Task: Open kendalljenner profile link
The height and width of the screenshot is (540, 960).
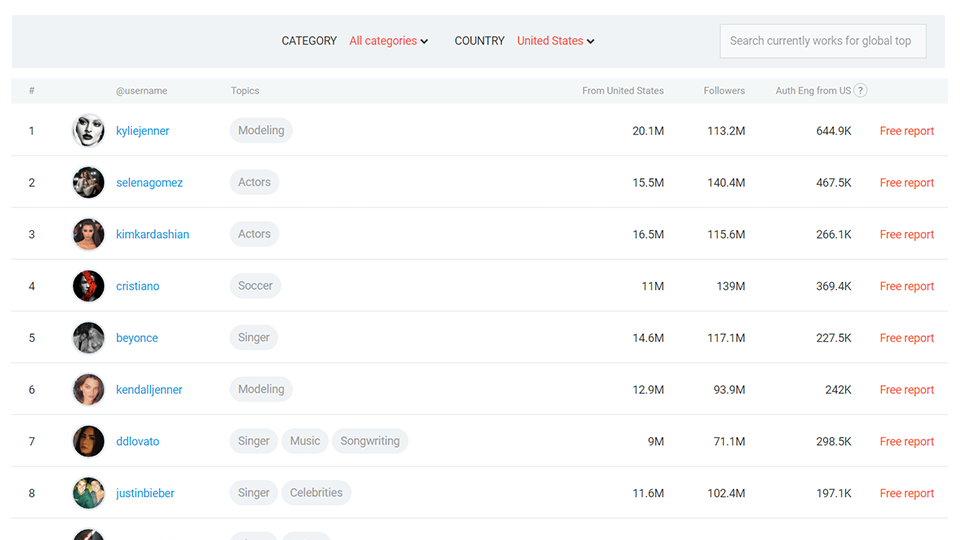Action: (149, 389)
